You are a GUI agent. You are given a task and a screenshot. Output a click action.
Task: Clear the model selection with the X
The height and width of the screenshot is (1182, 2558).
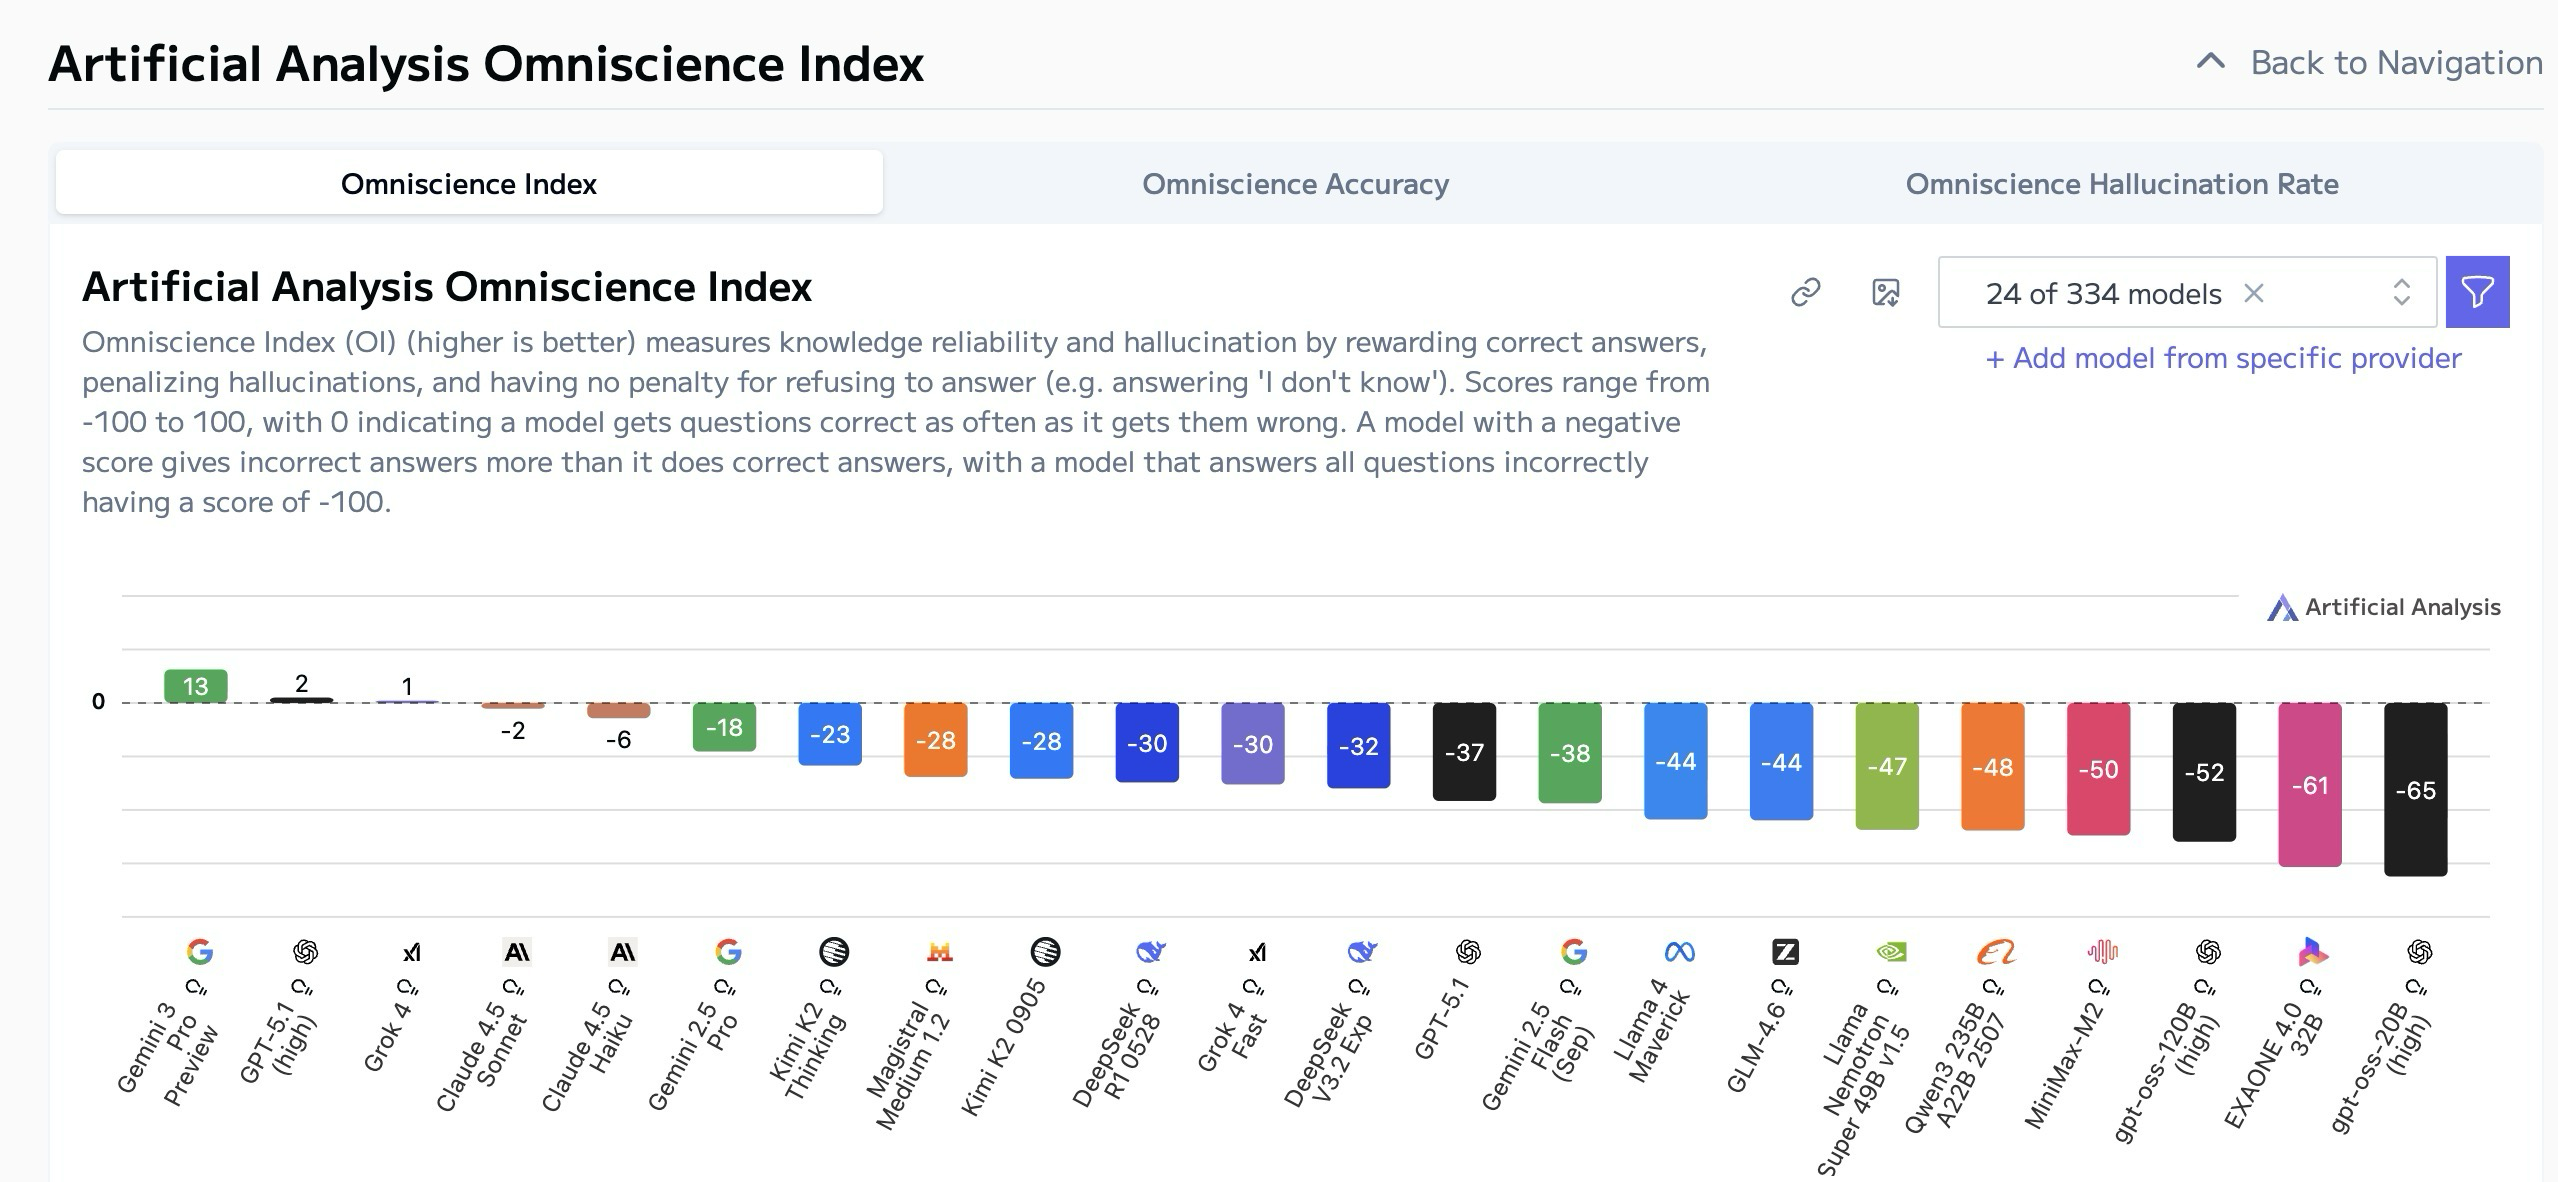[2254, 293]
